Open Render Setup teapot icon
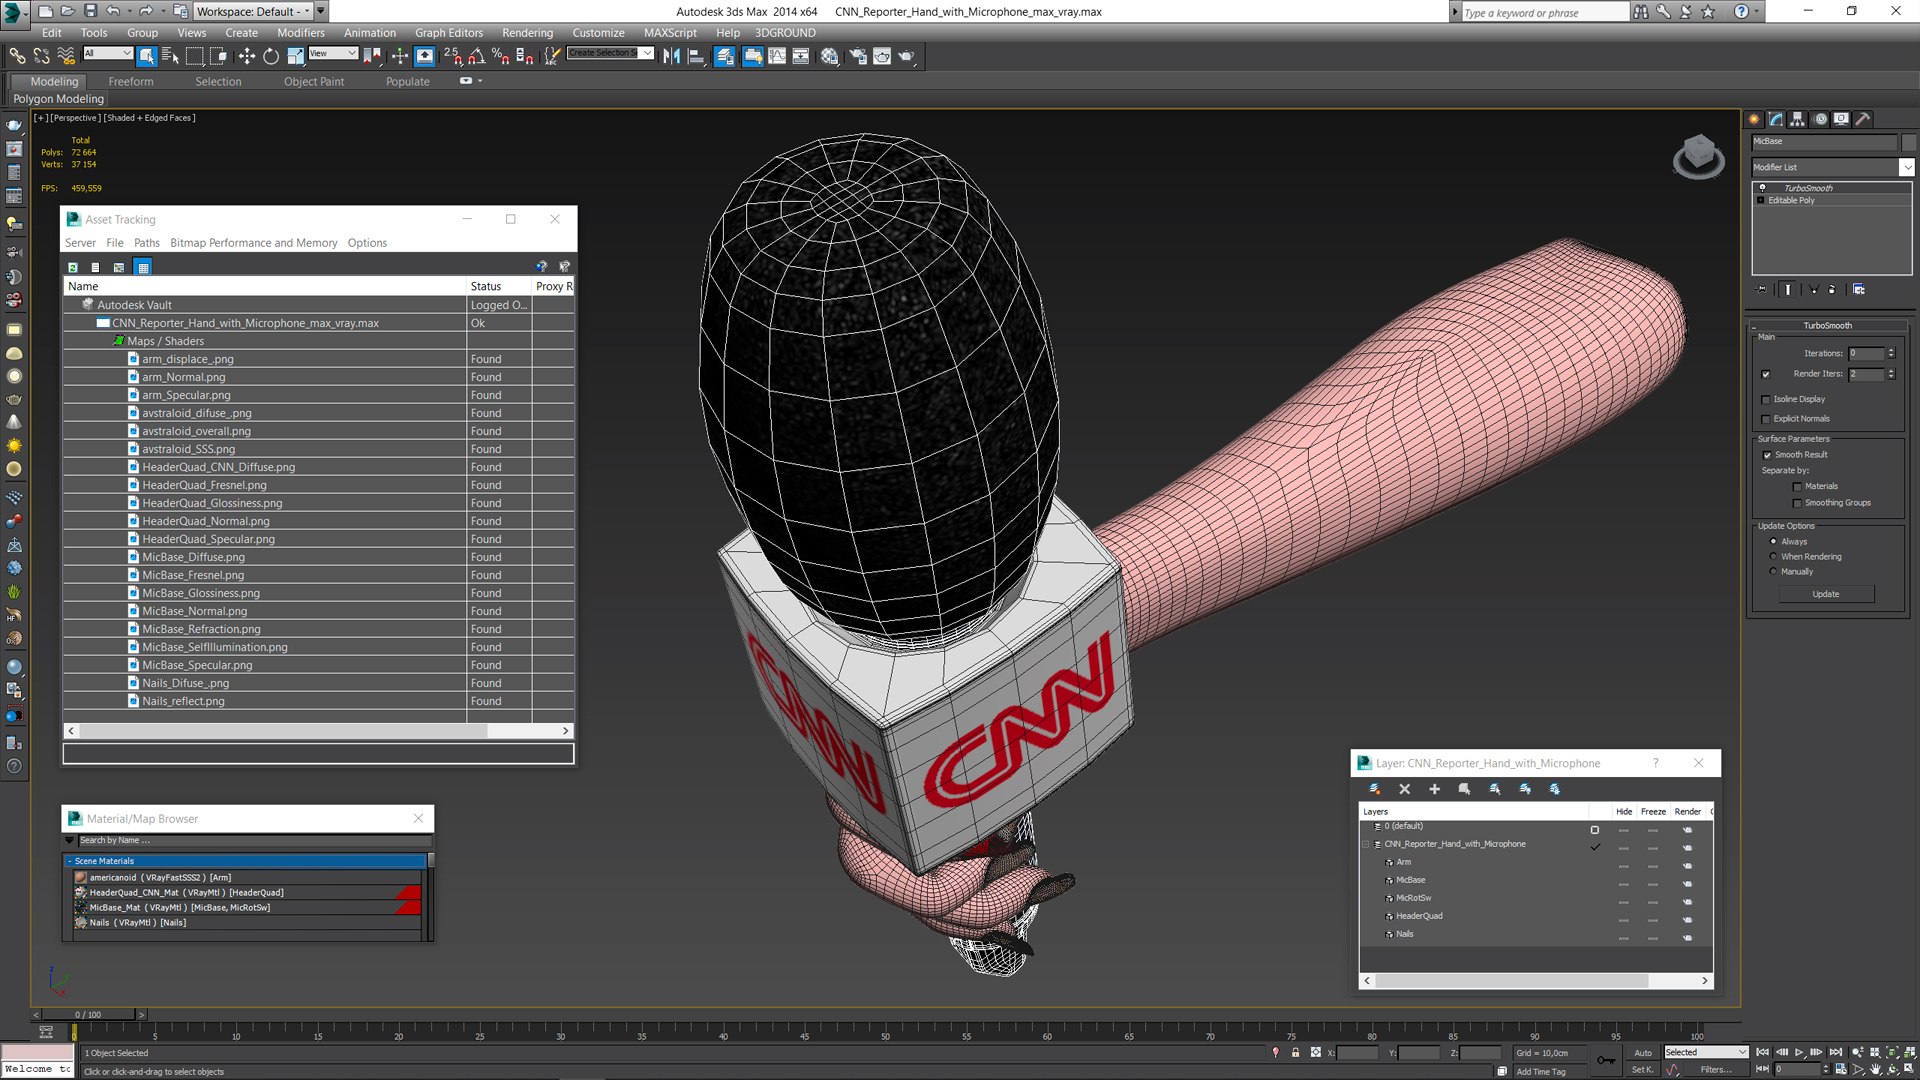This screenshot has height=1080, width=1920. 858,56
